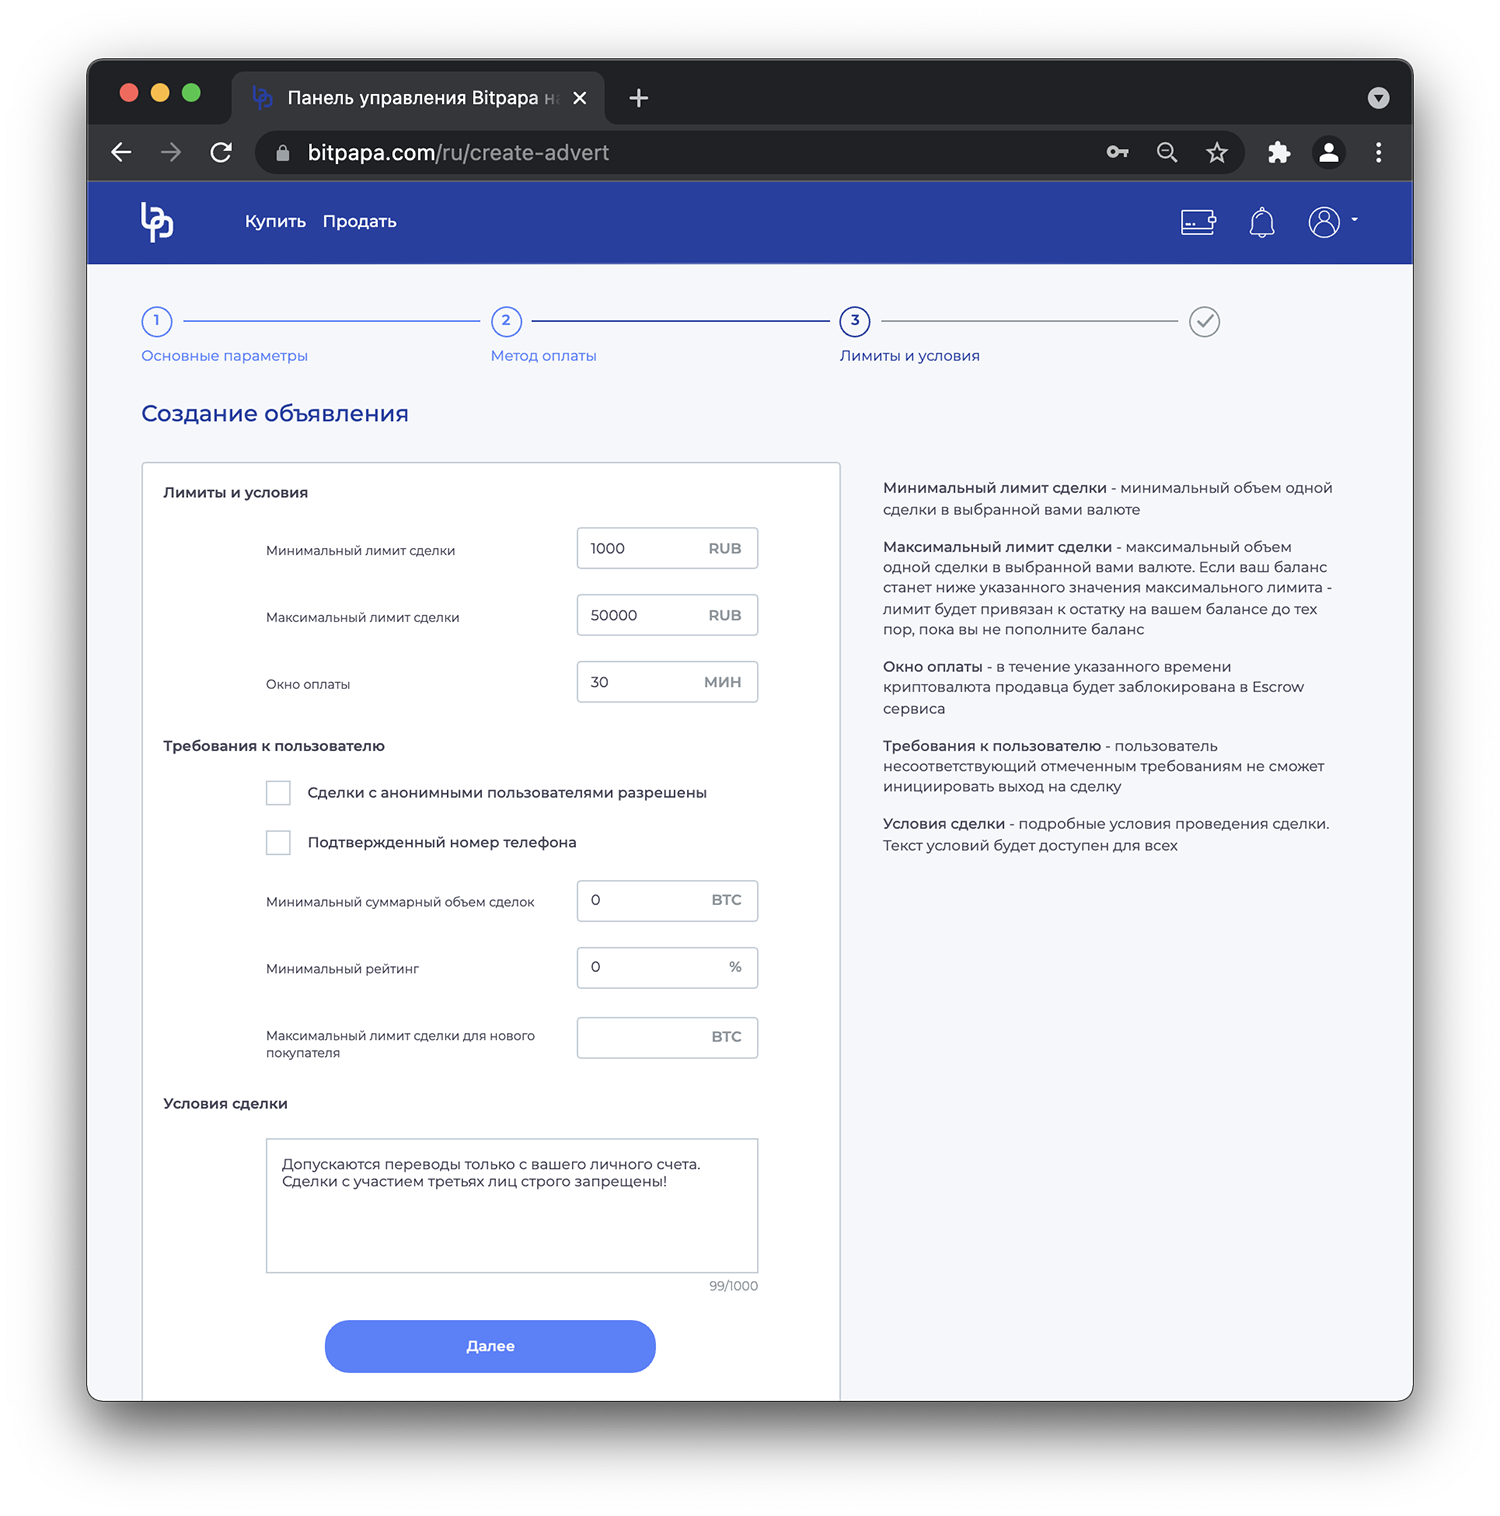Click macOS yellow minimize window button

pos(160,93)
